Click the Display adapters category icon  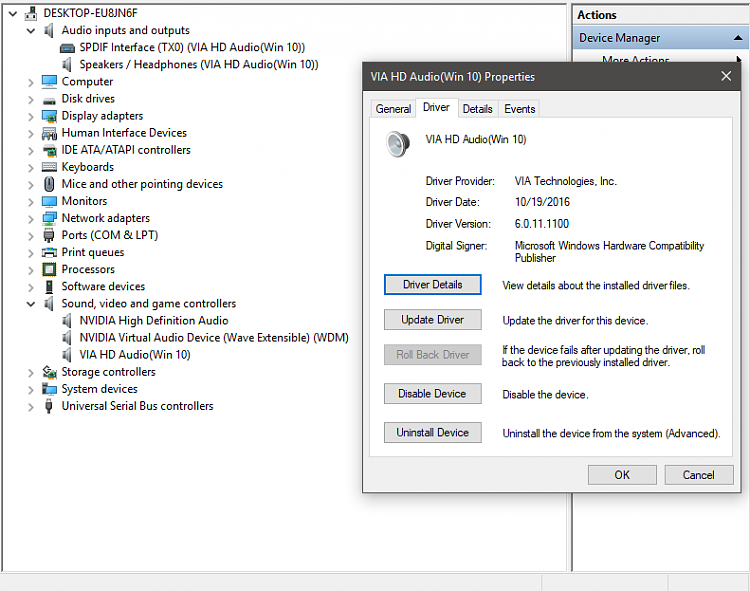(49, 116)
